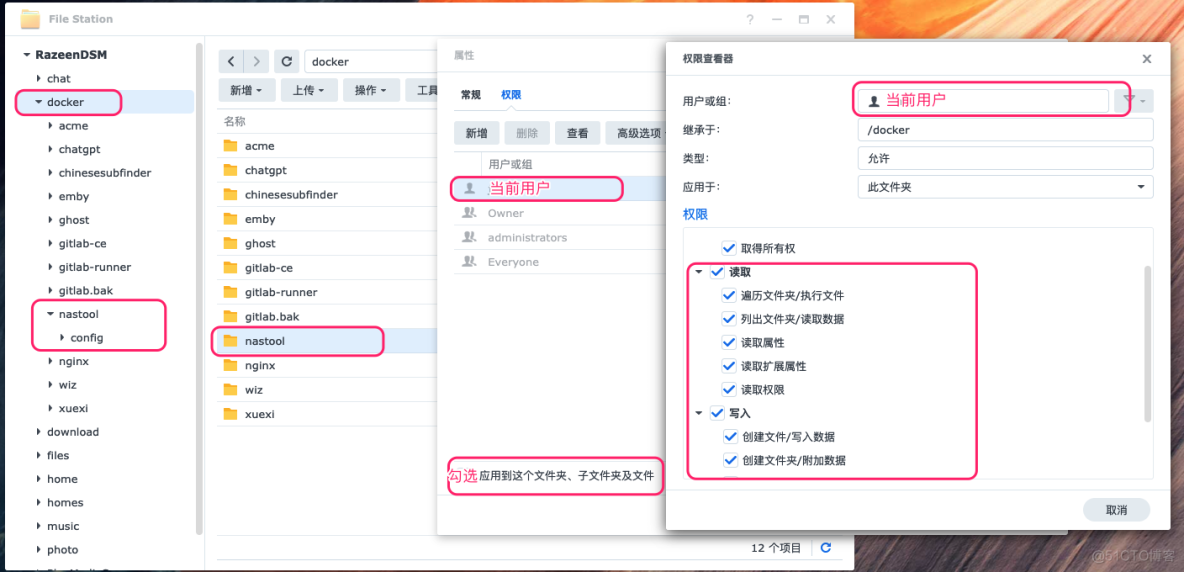Open the 上传 toolbar menu
Viewport: 1184px width, 572px height.
click(x=308, y=90)
